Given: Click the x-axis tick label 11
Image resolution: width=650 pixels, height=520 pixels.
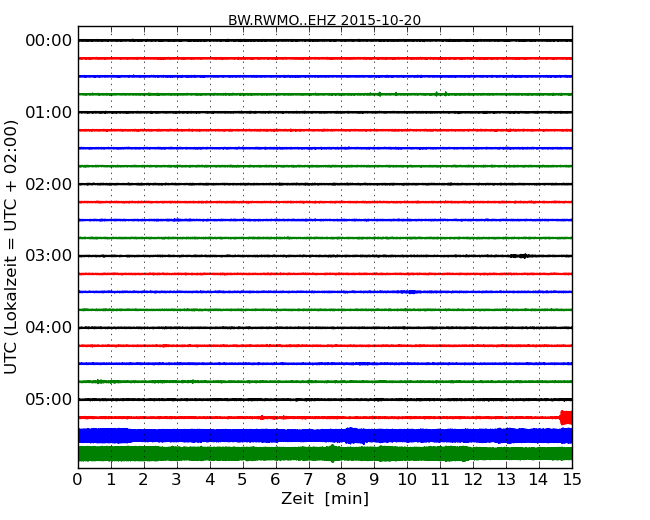Looking at the screenshot, I should [x=440, y=480].
